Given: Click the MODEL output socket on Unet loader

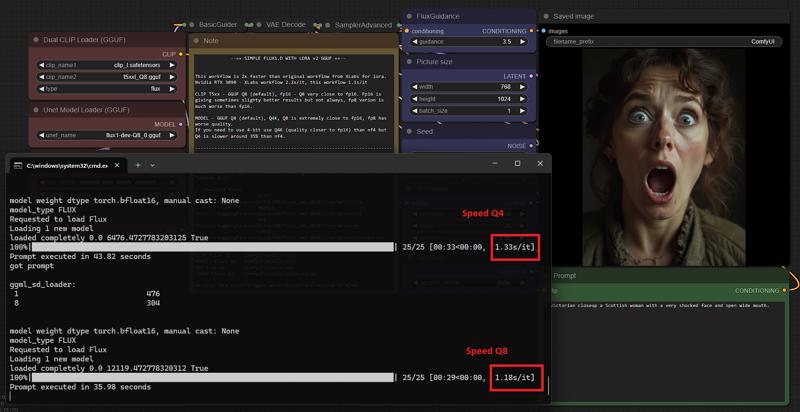Looking at the screenshot, I should (181, 124).
